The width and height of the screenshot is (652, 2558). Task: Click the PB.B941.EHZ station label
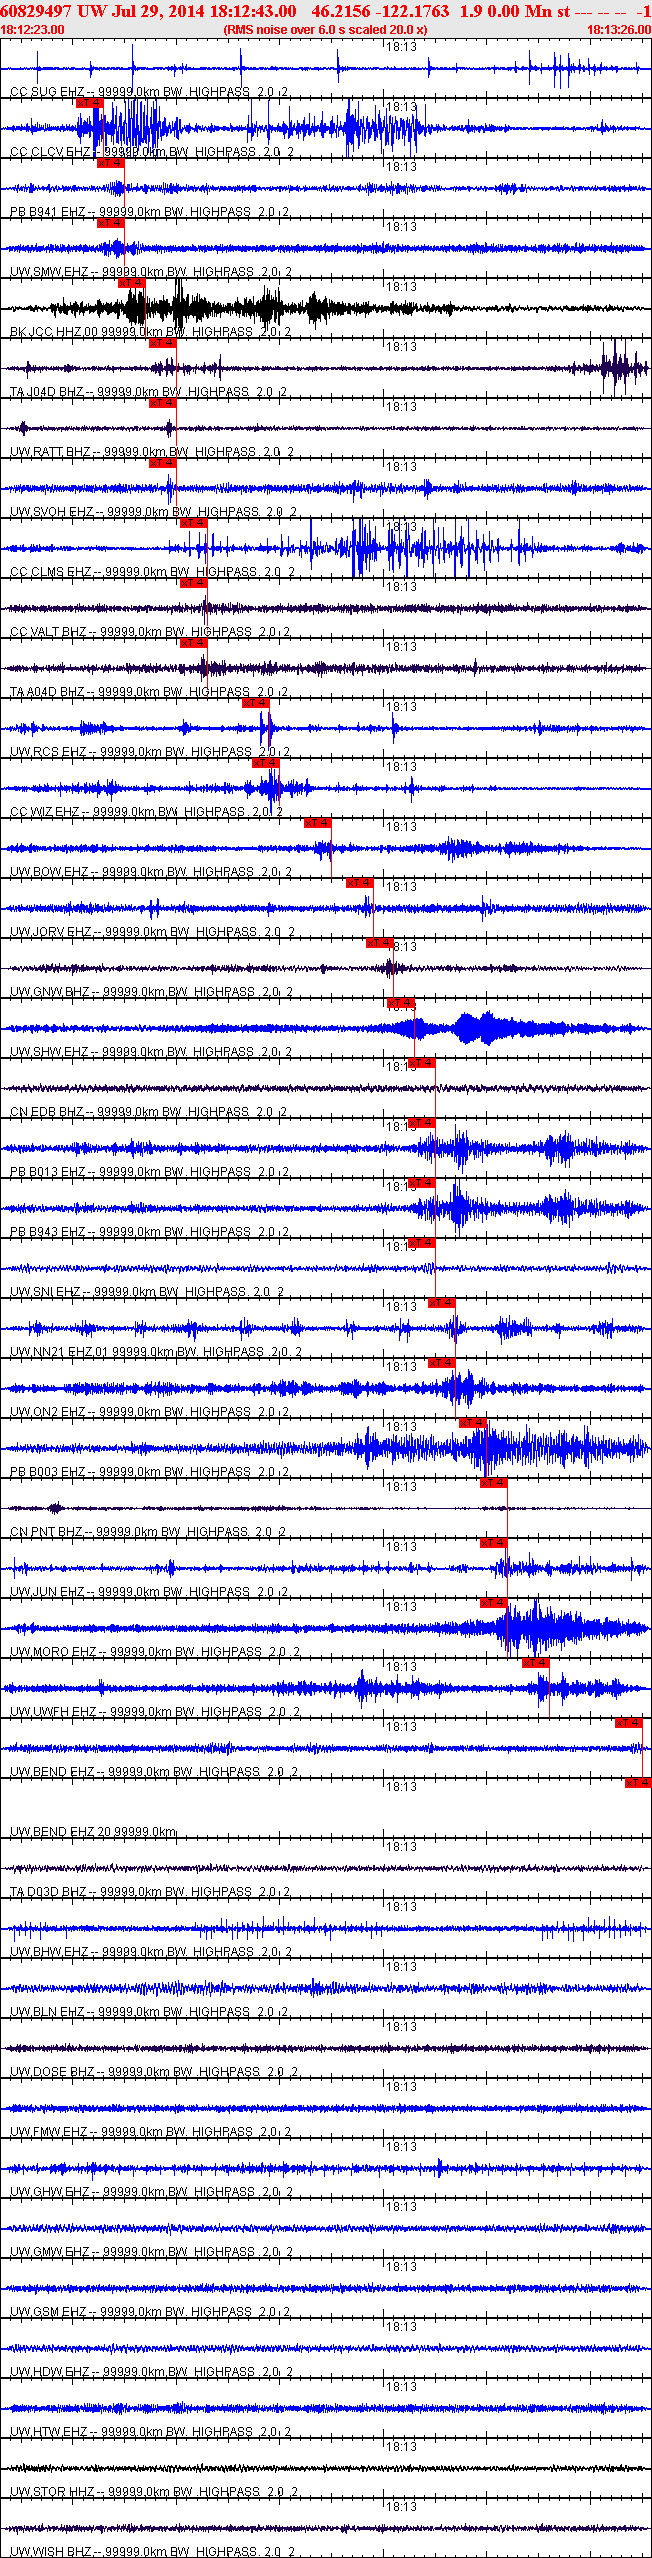150,212
